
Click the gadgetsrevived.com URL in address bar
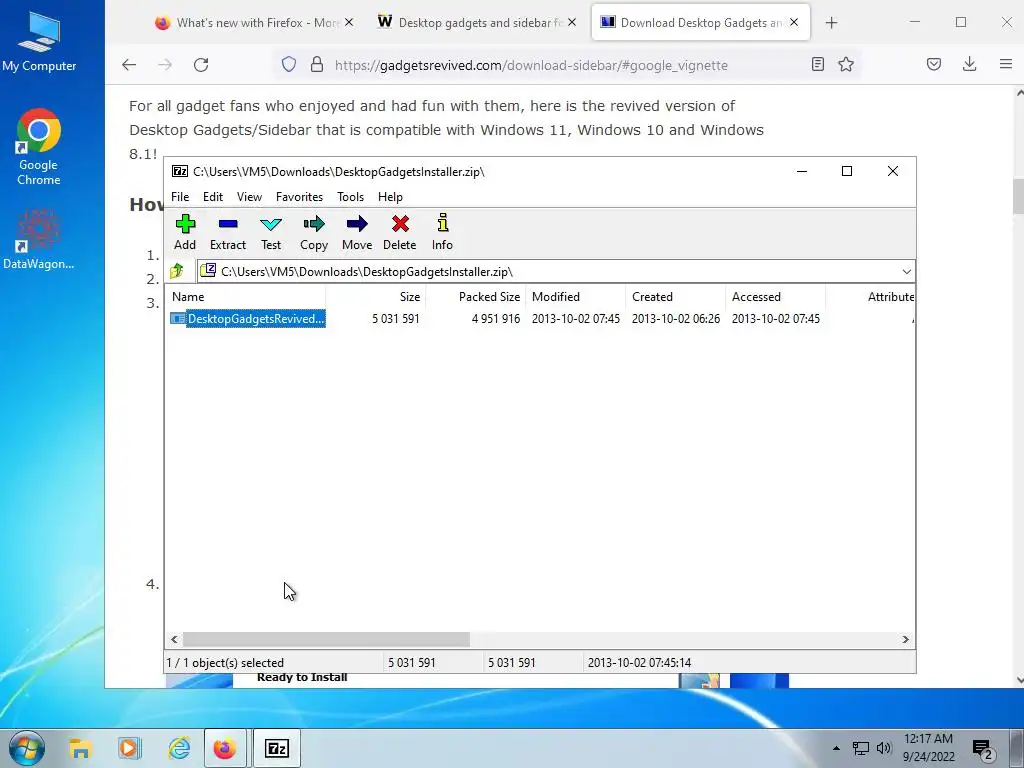(531, 65)
